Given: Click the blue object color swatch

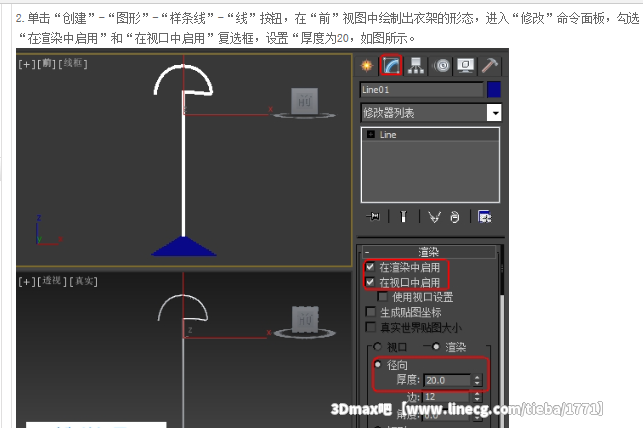Looking at the screenshot, I should [493, 90].
